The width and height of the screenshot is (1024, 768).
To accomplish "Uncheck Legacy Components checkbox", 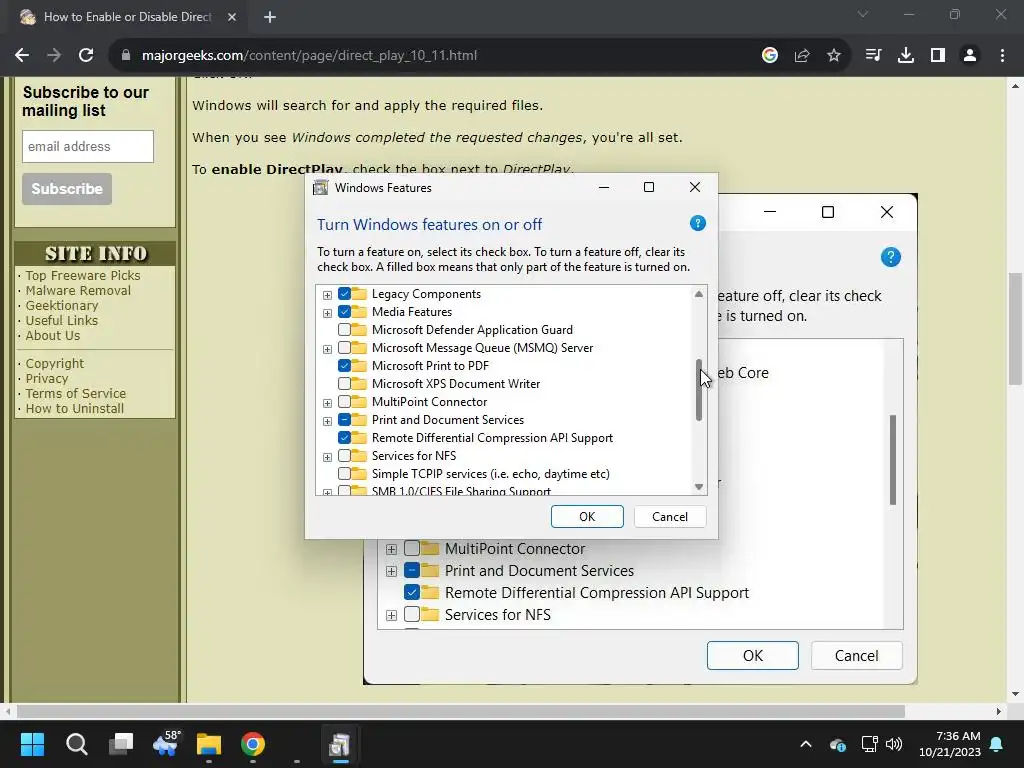I will 344,294.
